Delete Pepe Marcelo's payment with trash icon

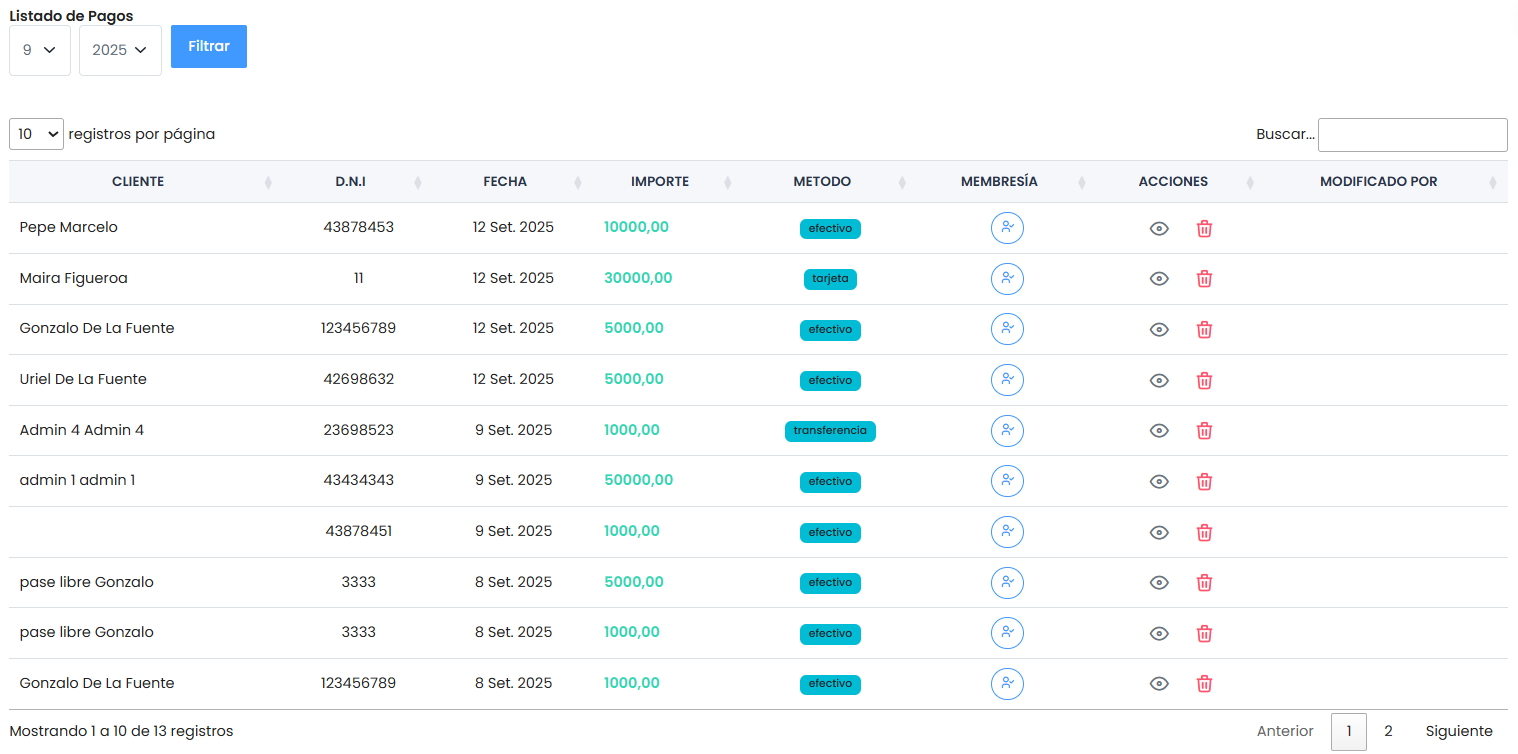click(1204, 229)
